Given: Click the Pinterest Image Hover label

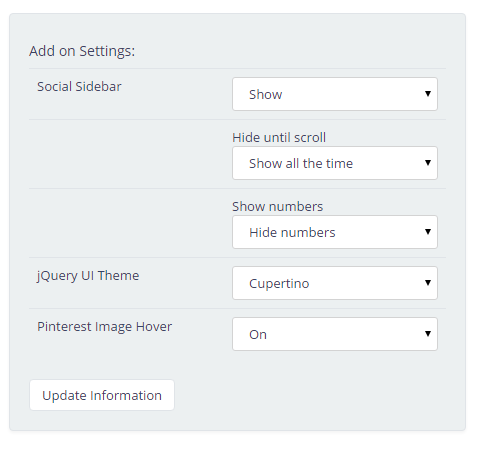Looking at the screenshot, I should point(104,327).
